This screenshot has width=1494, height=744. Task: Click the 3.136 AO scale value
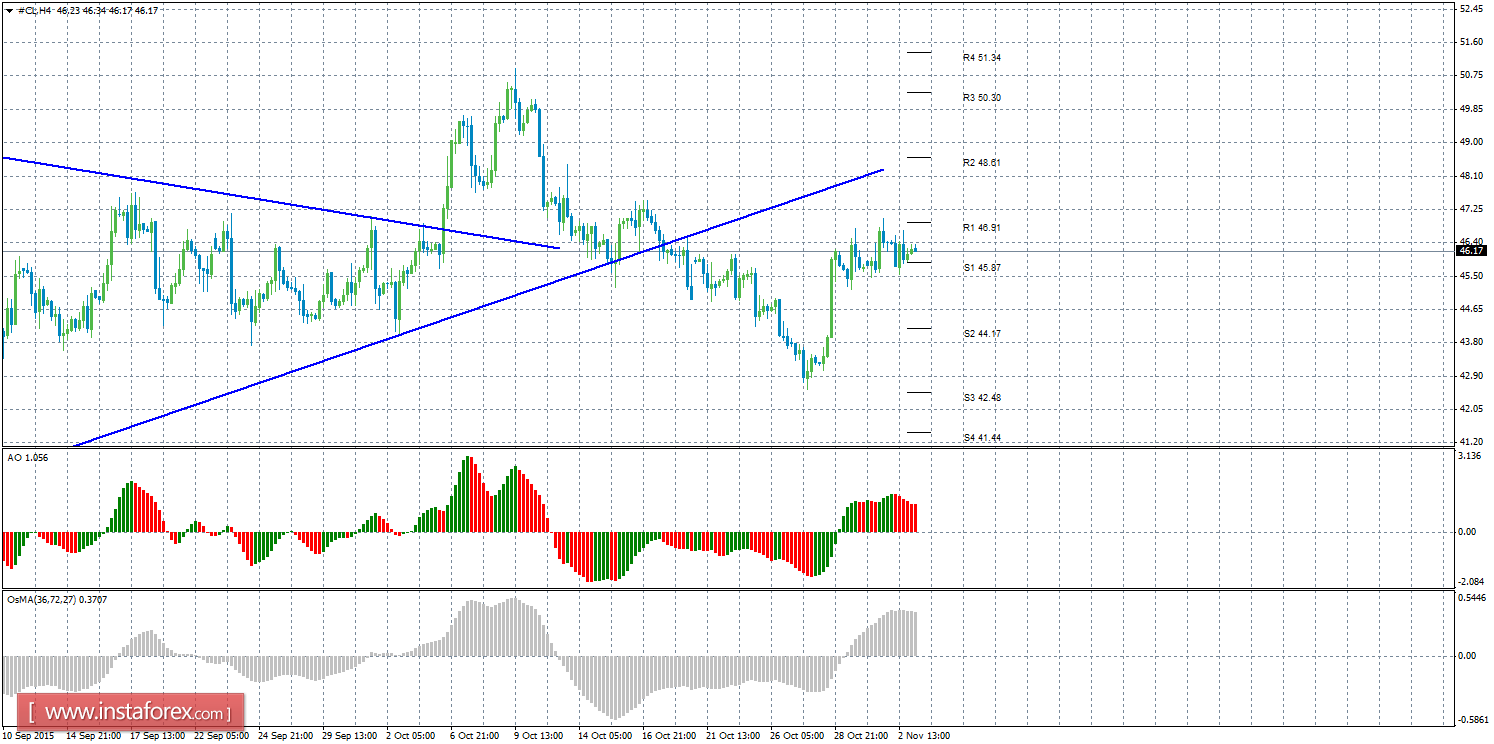coord(1469,456)
